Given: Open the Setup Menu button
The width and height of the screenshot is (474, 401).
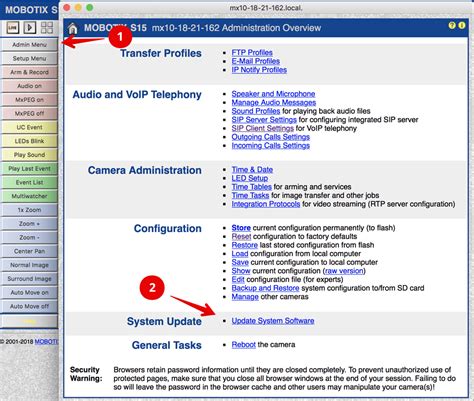Looking at the screenshot, I should pos(29,58).
